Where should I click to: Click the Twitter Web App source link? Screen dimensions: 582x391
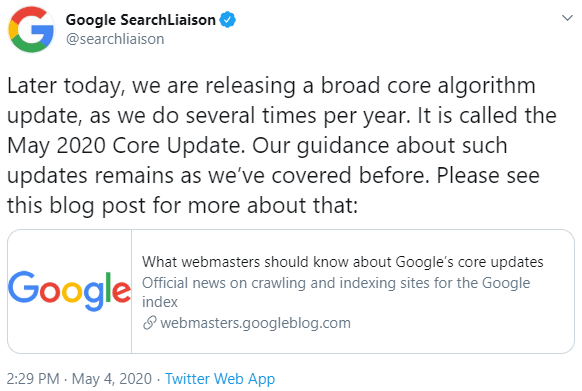[220, 379]
